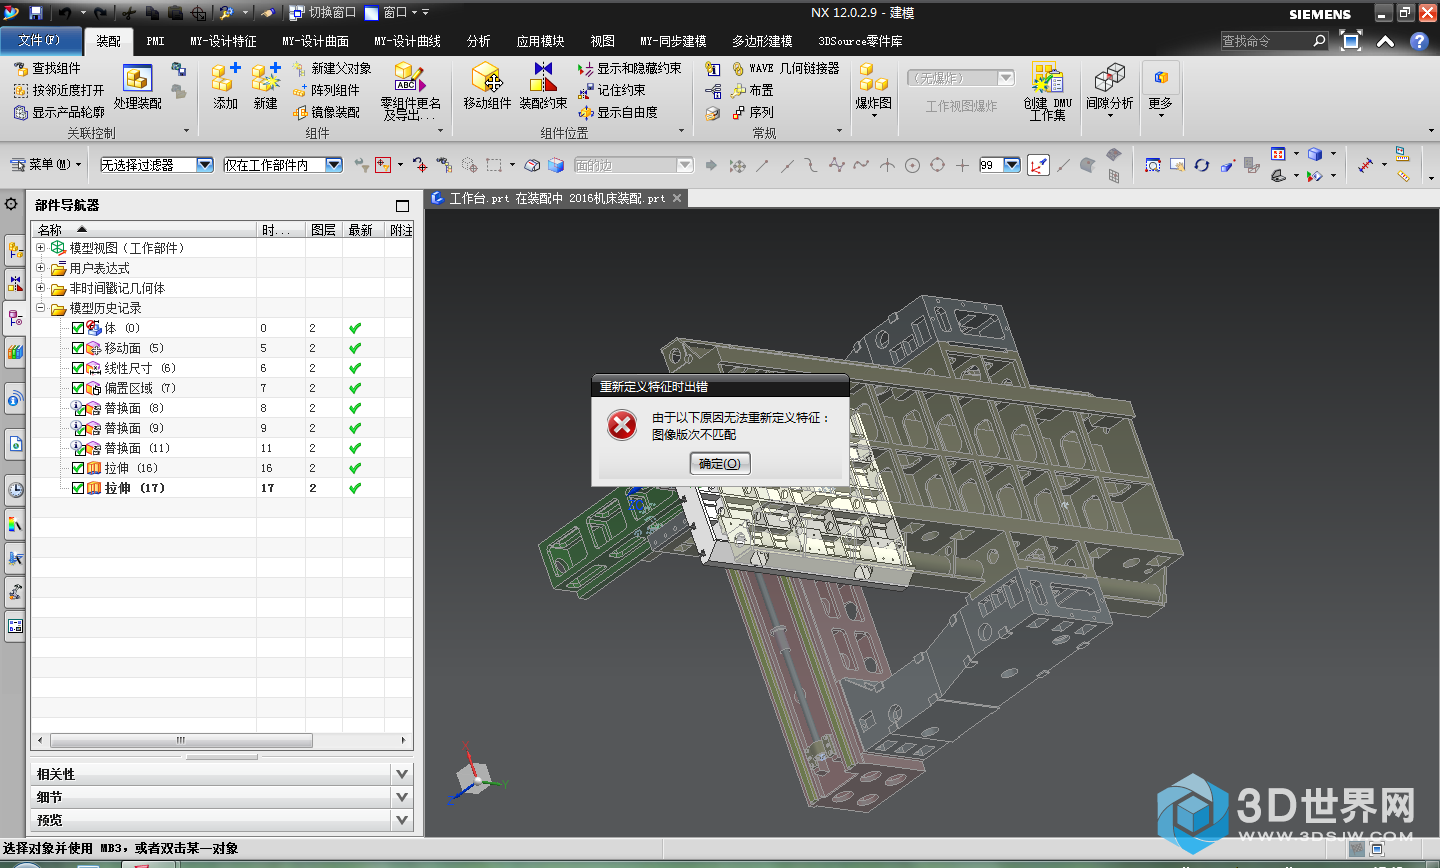The width and height of the screenshot is (1440, 868).
Task: Expand the 用户表达式 tree node
Action: (x=41, y=268)
